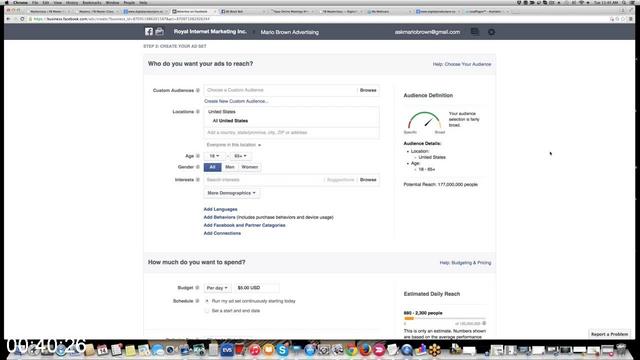Open Help: Budgeting & Pricing link
The width and height of the screenshot is (640, 360).
(465, 262)
